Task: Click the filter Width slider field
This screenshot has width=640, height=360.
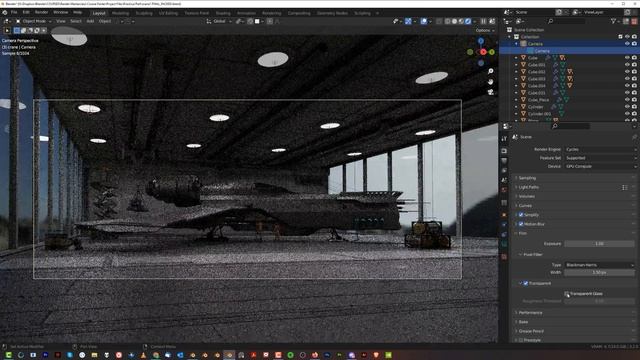Action: [599, 272]
